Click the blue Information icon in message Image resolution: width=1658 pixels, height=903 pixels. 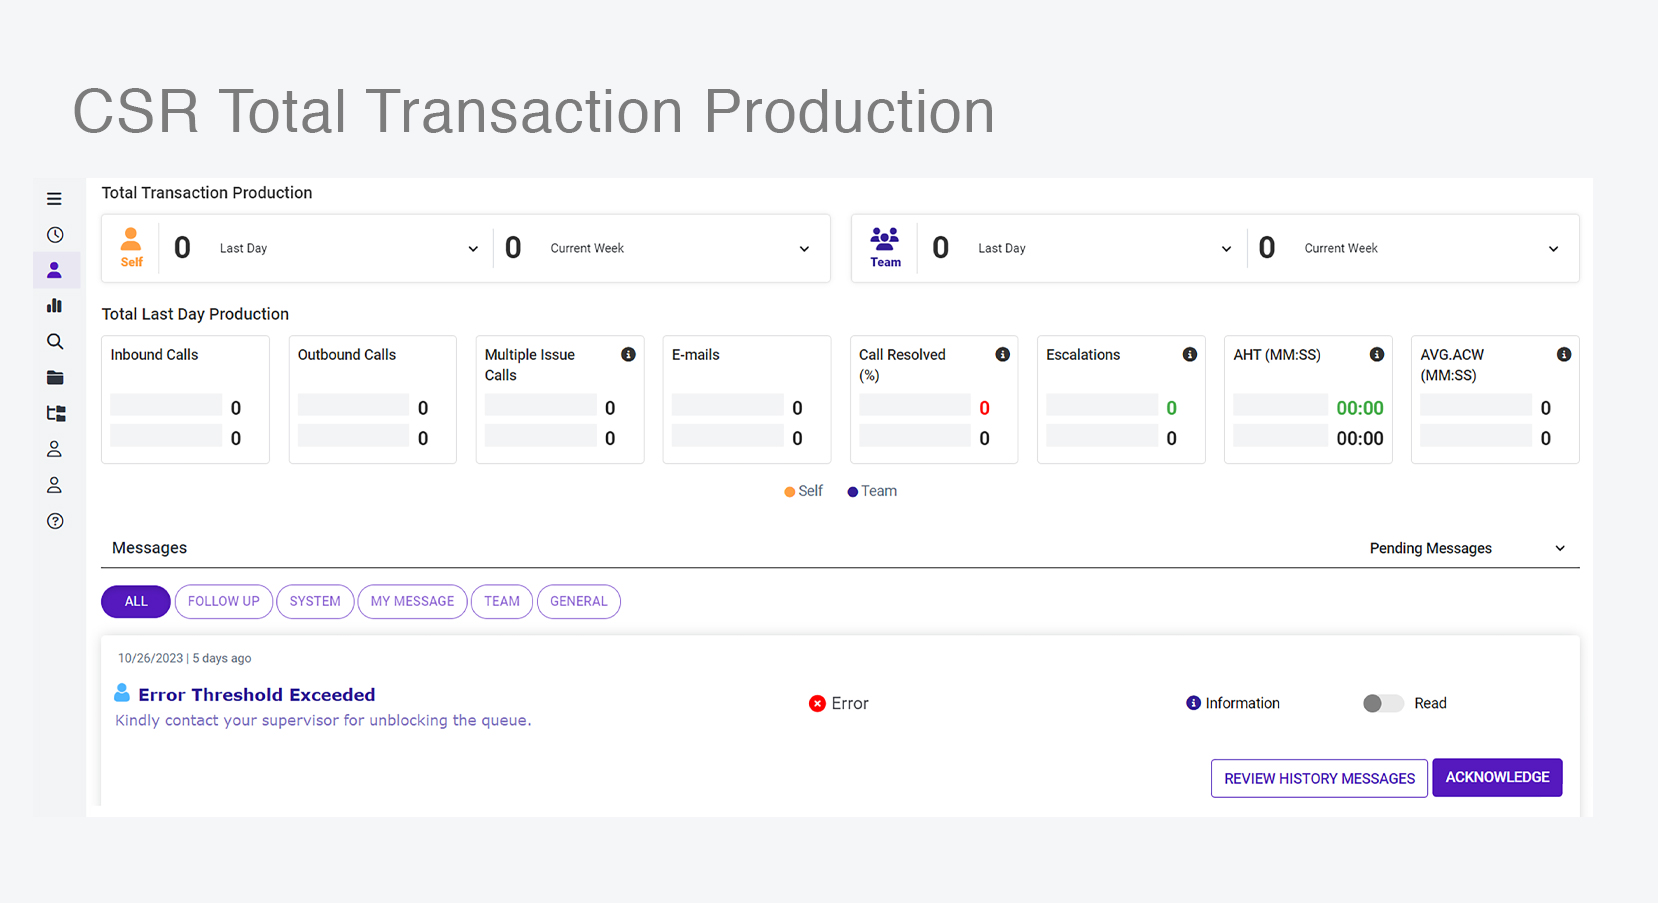[1193, 703]
